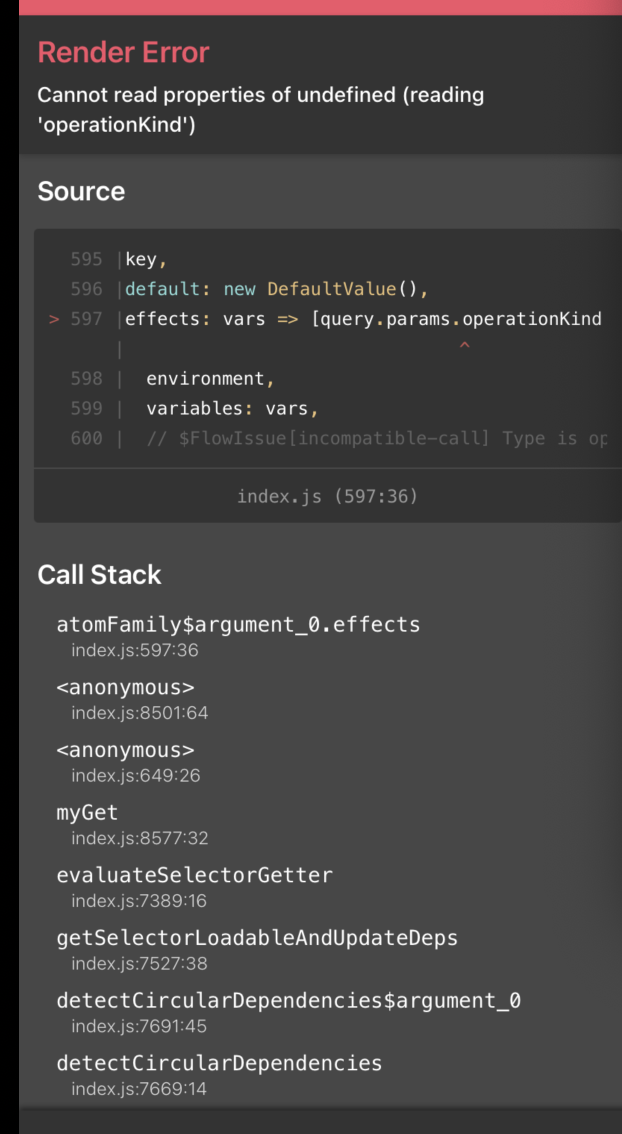This screenshot has width=622, height=1134.
Task: Click source line 596 'default: new DefaultValue()'
Action: point(277,289)
